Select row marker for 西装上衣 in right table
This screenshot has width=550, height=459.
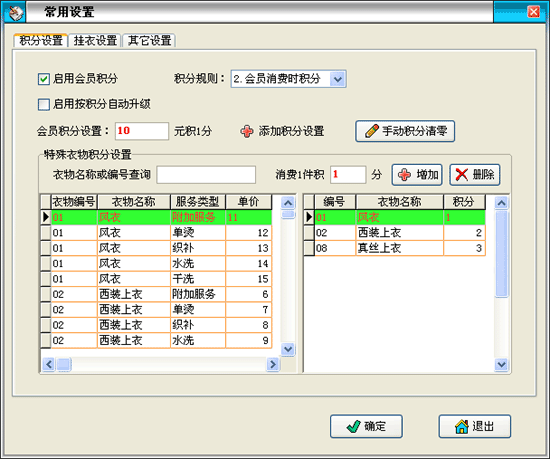click(309, 233)
